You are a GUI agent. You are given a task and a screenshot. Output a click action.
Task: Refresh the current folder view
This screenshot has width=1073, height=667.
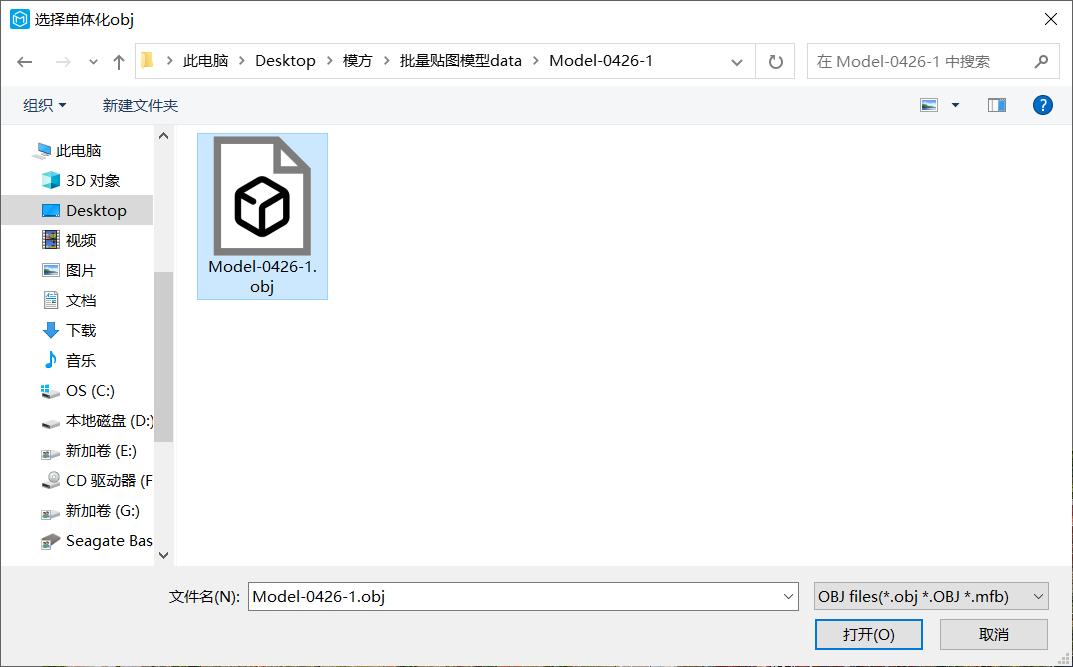tap(775, 62)
